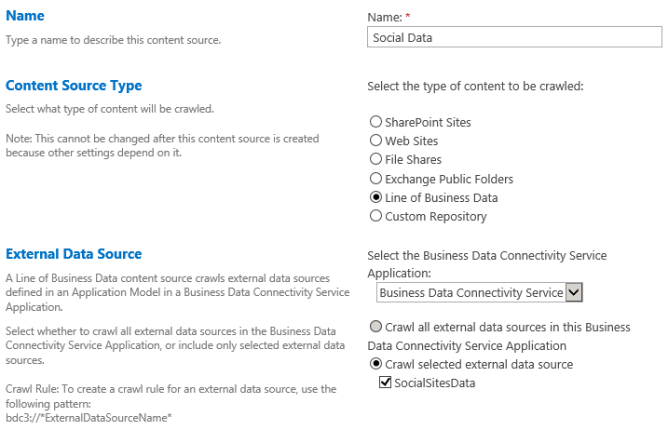
Task: Pick the Exchange Public Folders option
Action: tap(376, 178)
